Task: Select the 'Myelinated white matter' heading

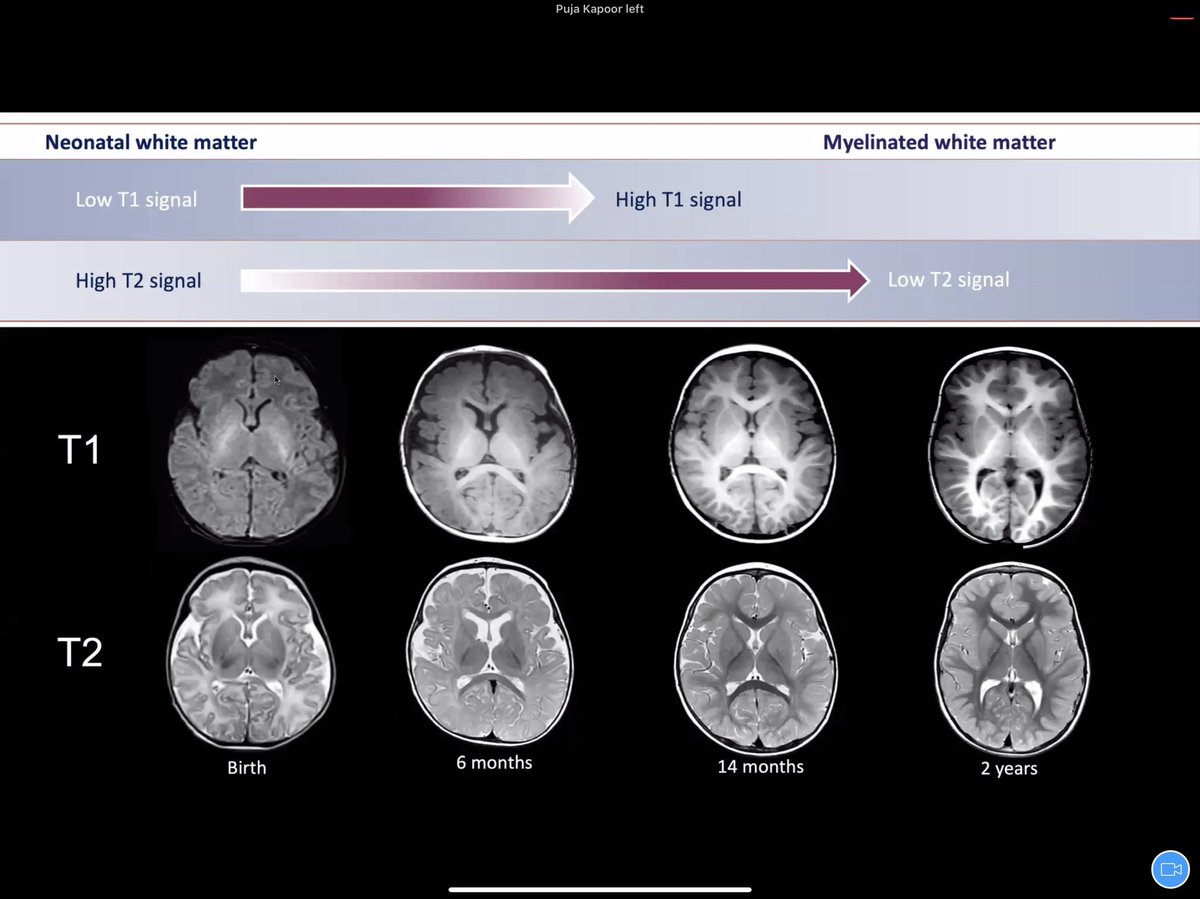Action: pyautogui.click(x=939, y=142)
